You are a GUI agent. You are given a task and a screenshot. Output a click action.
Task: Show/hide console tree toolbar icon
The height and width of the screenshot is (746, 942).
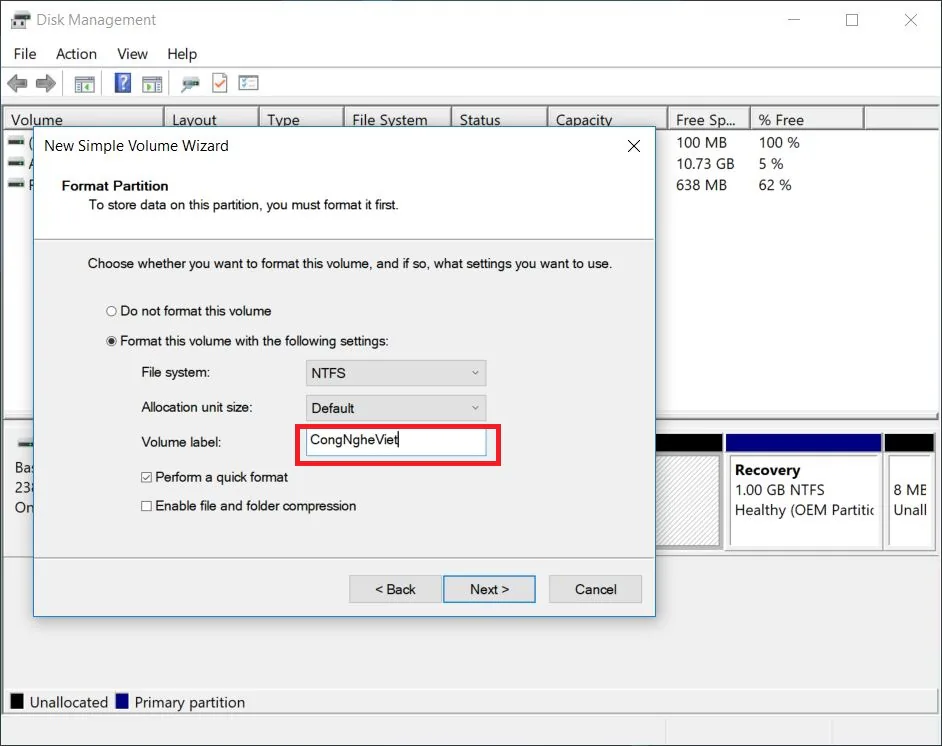(x=84, y=84)
